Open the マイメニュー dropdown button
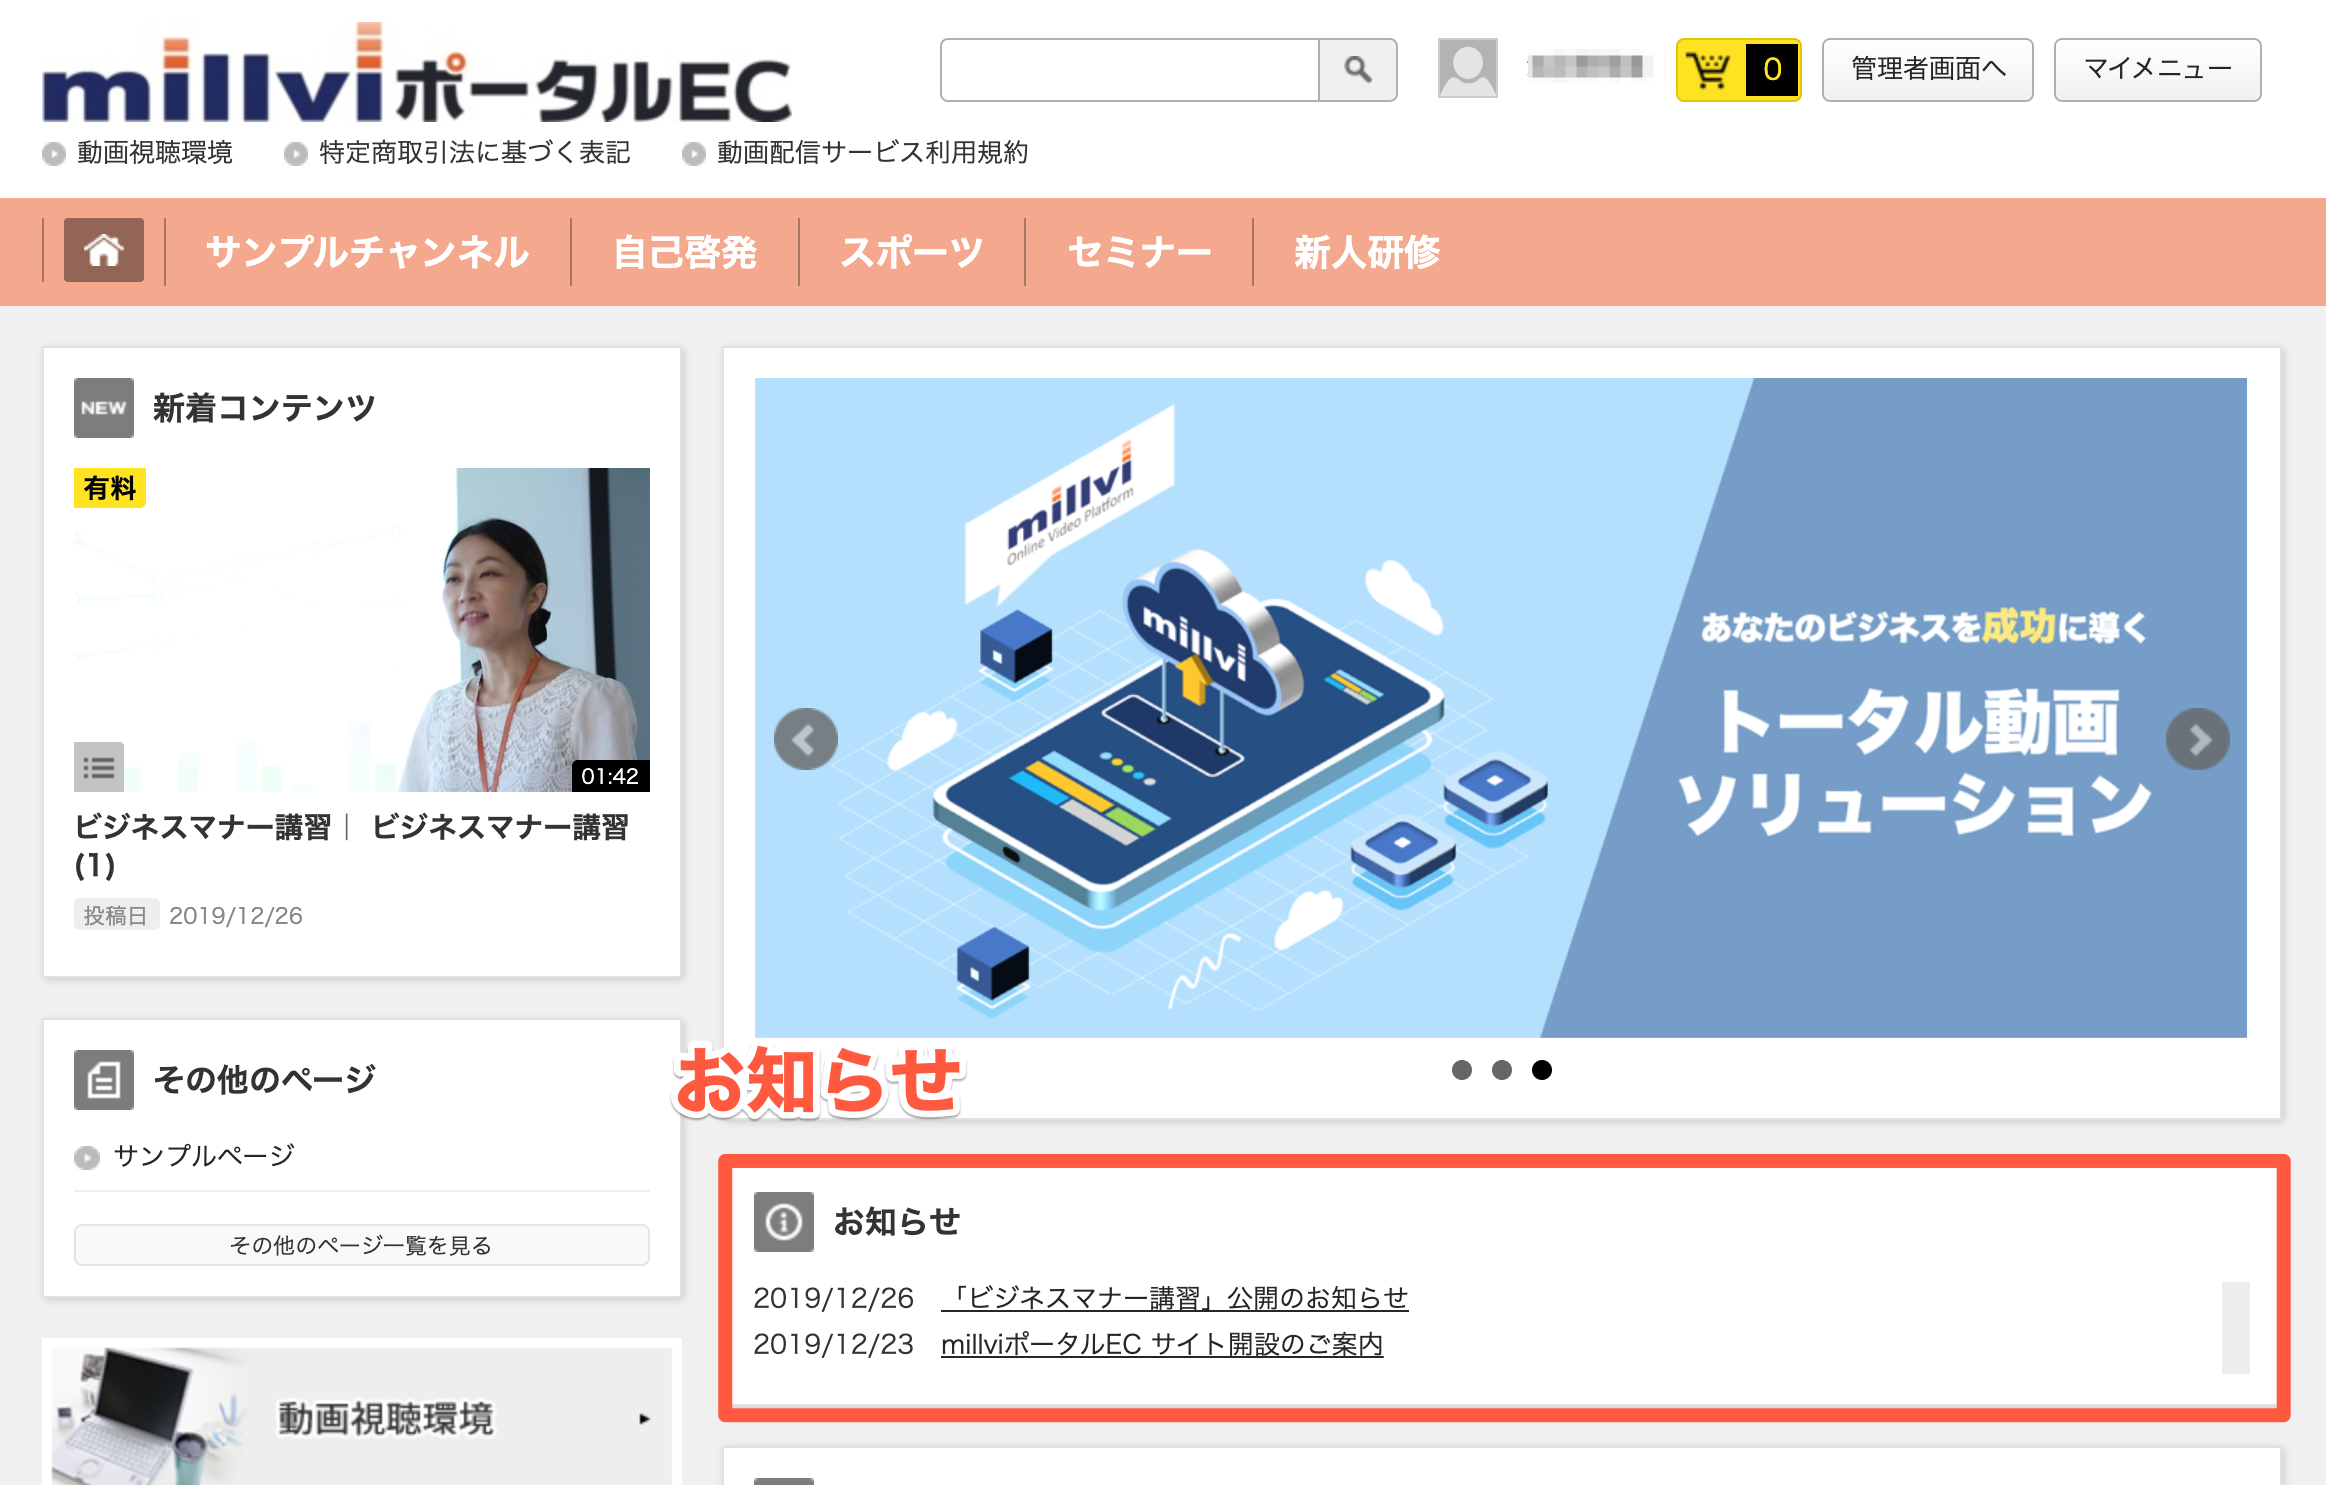The image size is (2326, 1485). pos(2157,69)
